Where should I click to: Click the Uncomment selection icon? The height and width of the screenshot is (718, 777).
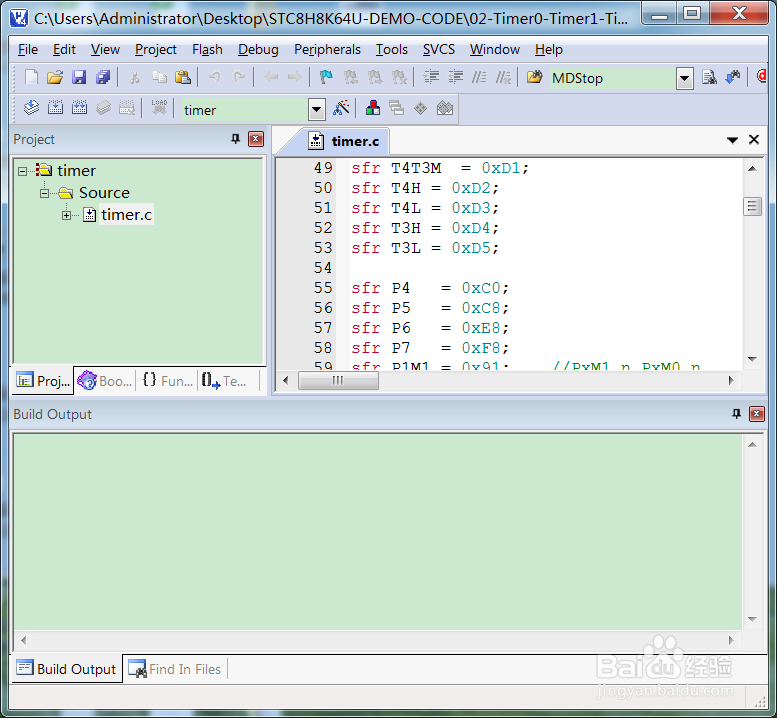[x=503, y=77]
